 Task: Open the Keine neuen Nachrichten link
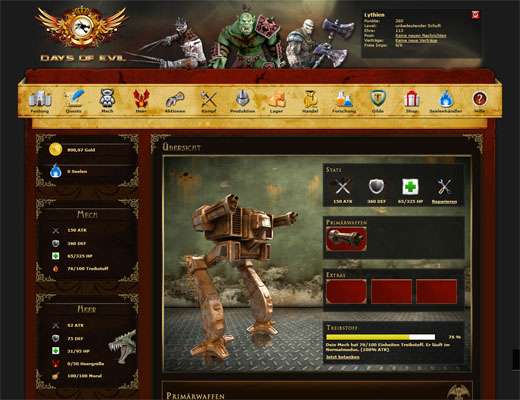[x=421, y=35]
